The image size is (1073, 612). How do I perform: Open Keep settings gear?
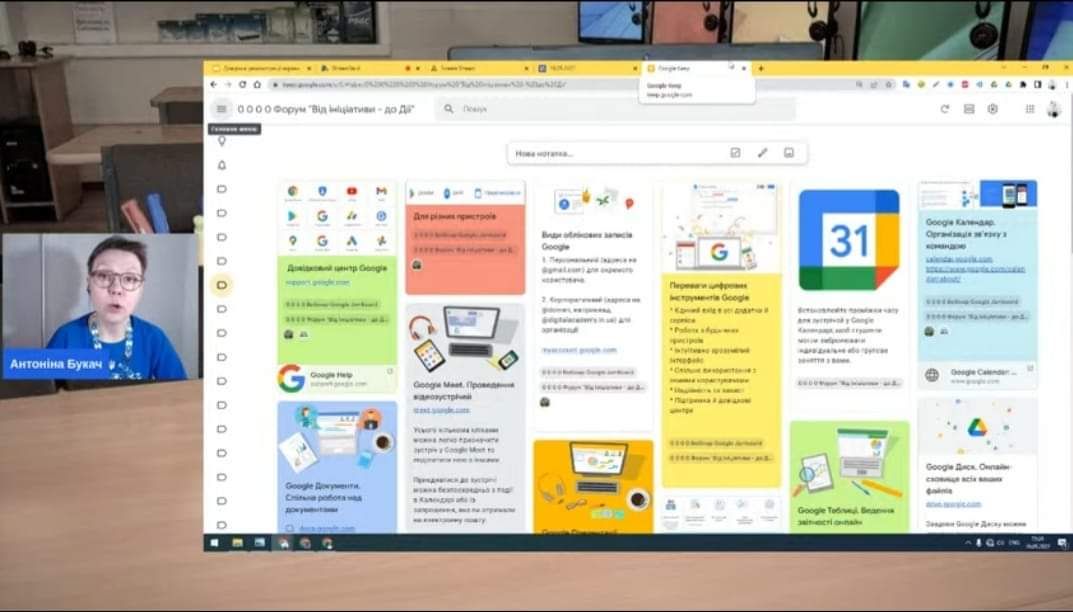(992, 109)
